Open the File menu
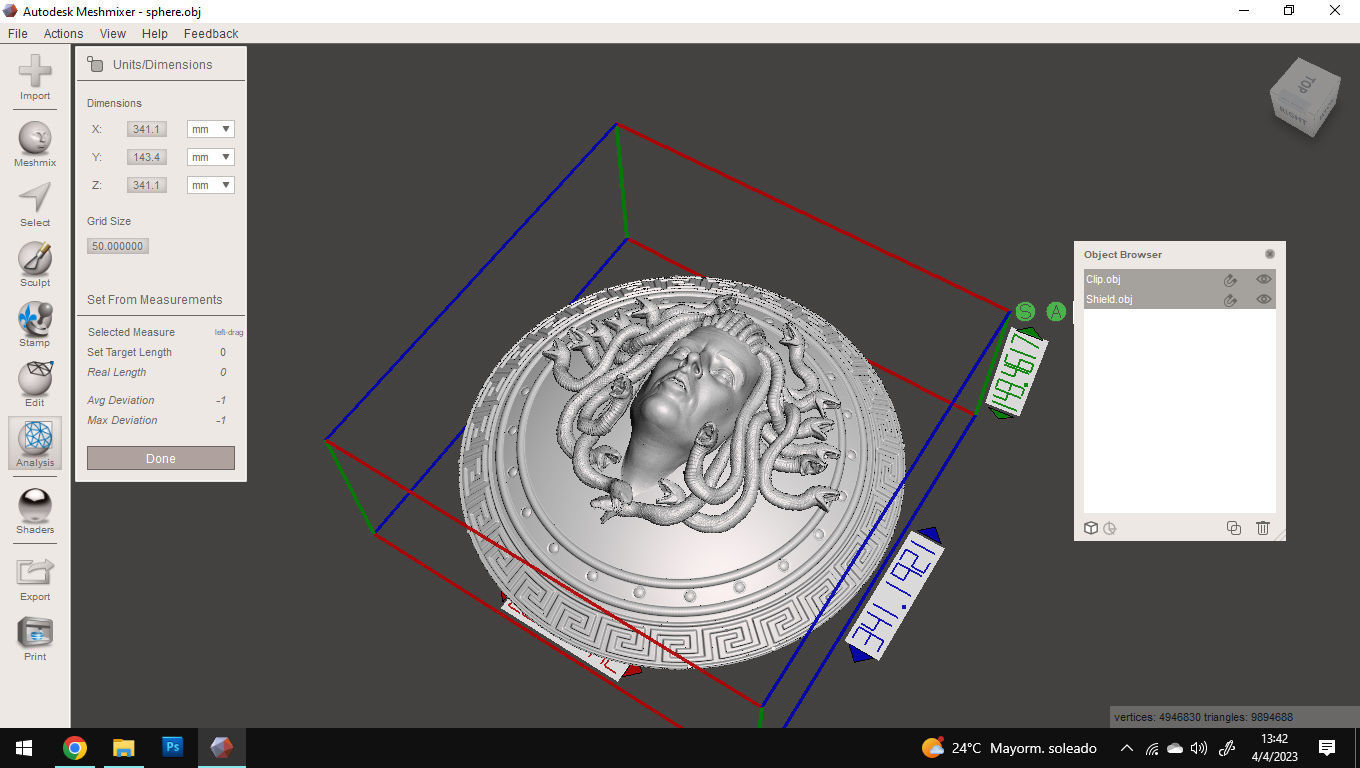1360x768 pixels. click(17, 33)
